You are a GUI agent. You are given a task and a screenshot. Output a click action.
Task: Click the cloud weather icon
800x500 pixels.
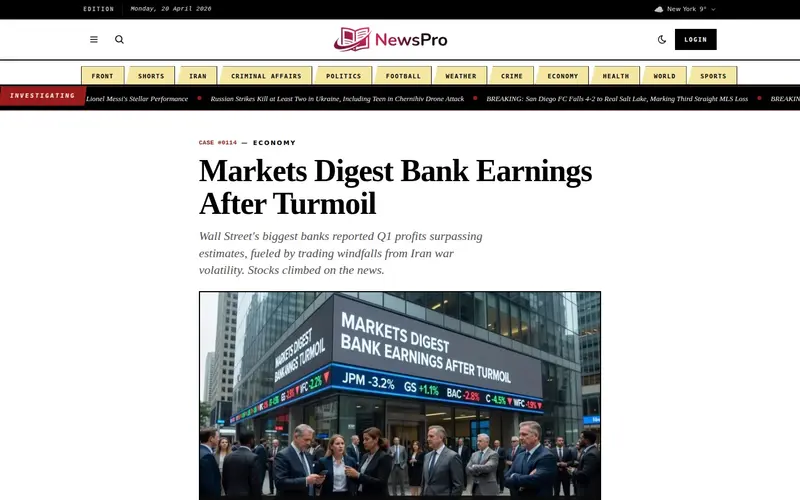click(x=659, y=9)
